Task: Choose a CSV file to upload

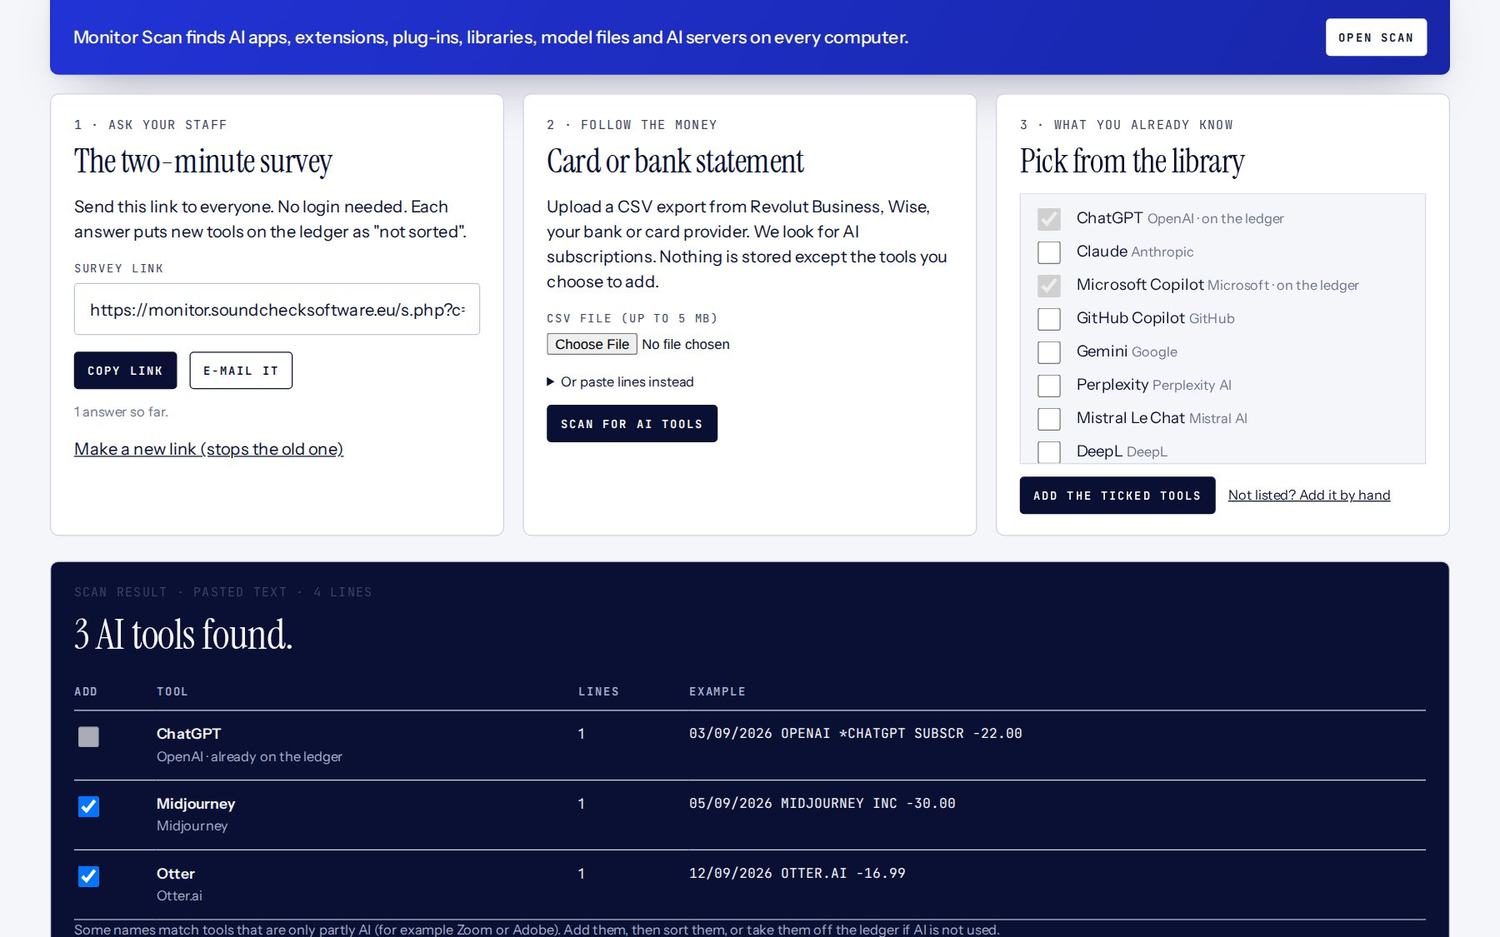Action: [x=592, y=344]
